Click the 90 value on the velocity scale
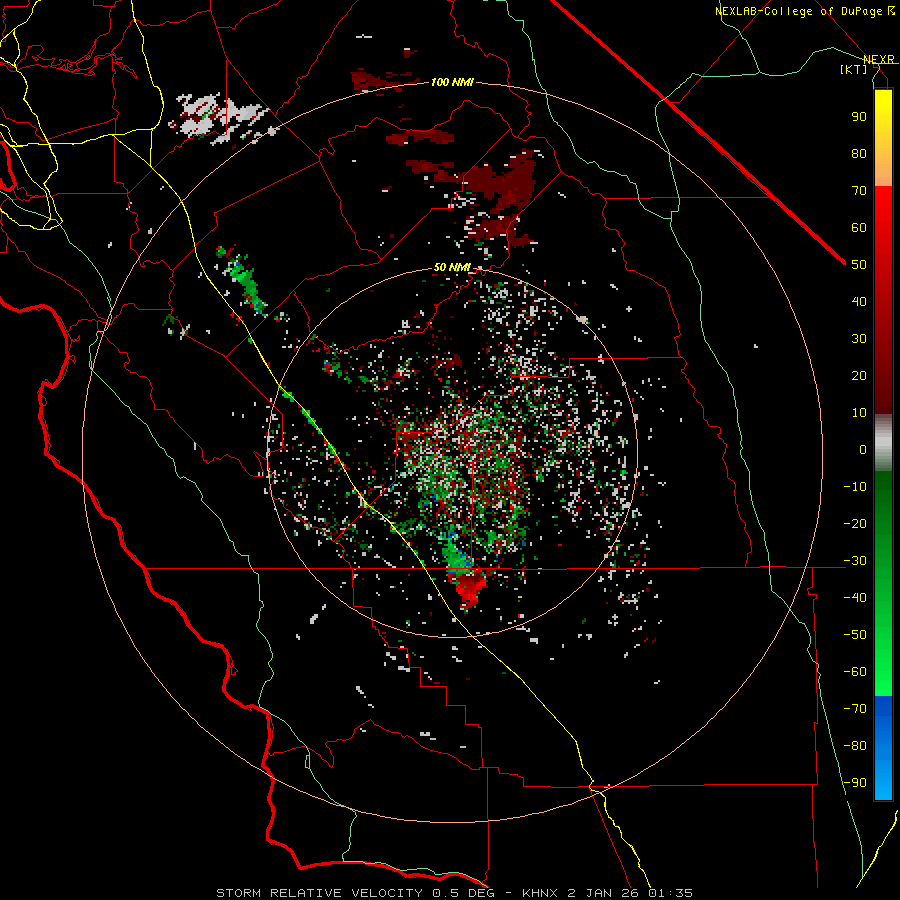Viewport: 900px width, 900px height. 859,117
